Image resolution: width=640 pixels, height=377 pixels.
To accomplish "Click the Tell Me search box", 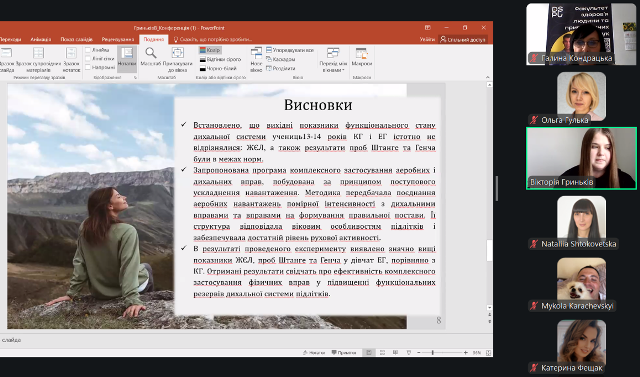I will tap(213, 40).
